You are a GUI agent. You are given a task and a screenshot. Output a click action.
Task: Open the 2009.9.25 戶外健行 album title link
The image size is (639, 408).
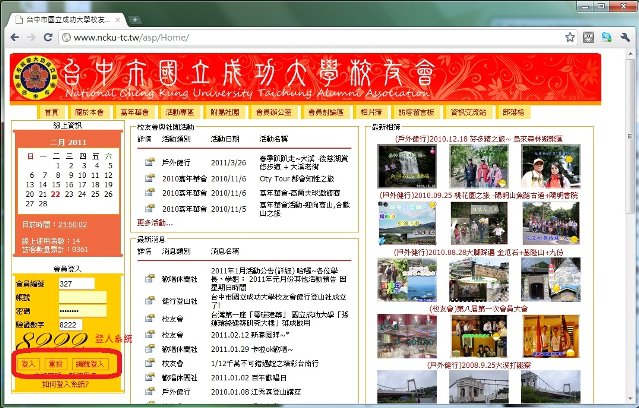(478, 365)
